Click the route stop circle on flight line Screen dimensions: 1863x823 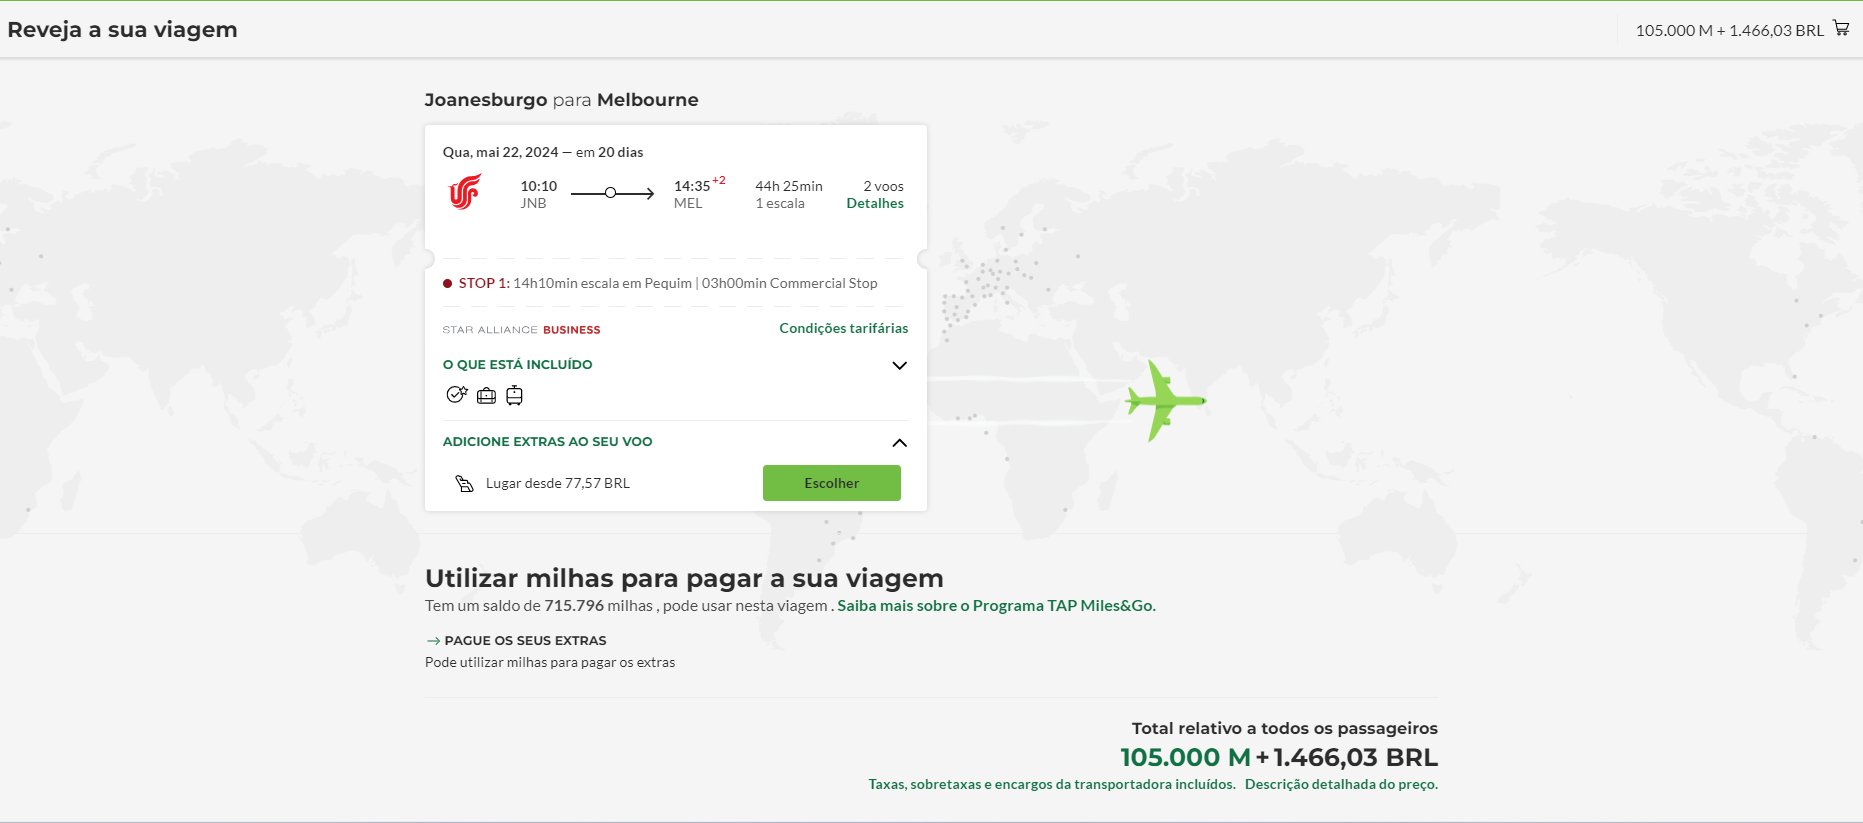pos(610,193)
